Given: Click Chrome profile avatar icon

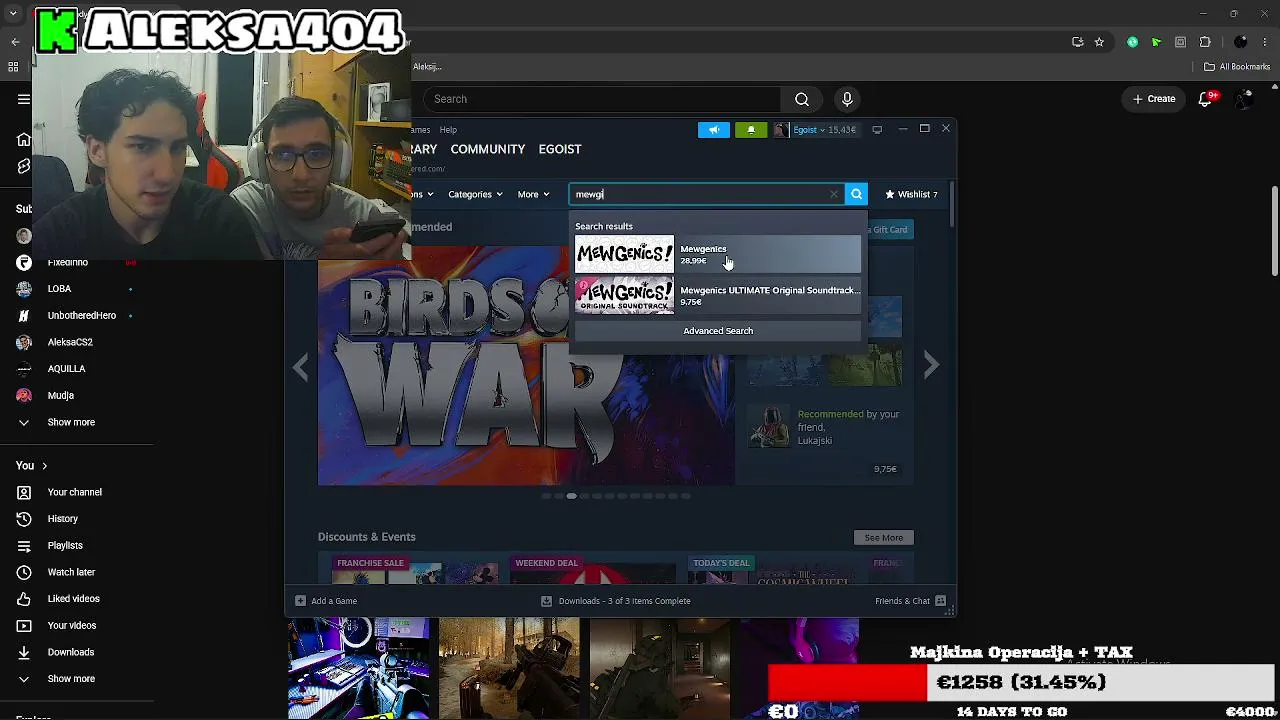Looking at the screenshot, I should [1241, 42].
